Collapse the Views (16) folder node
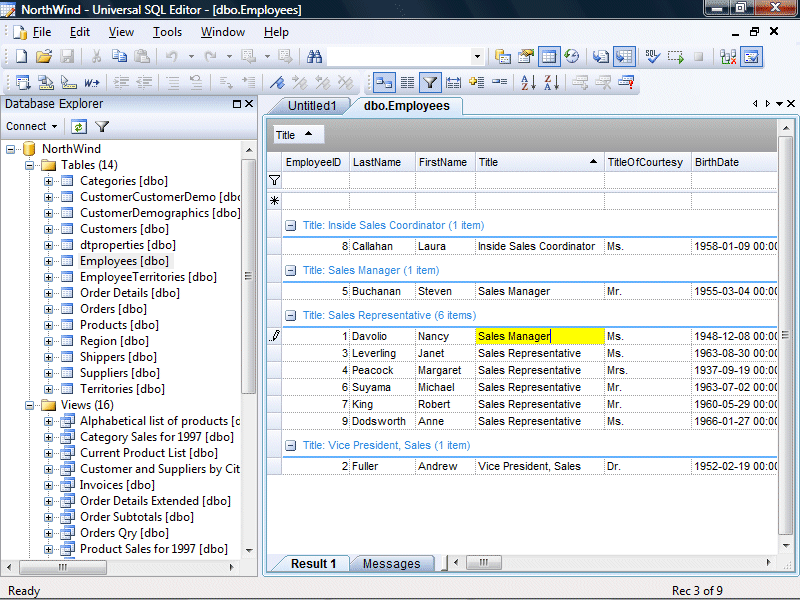 (x=30, y=406)
